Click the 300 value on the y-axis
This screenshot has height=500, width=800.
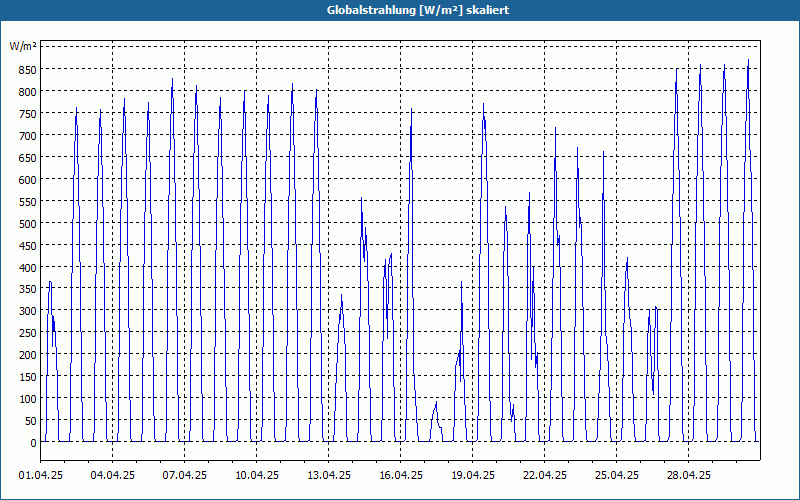point(28,311)
